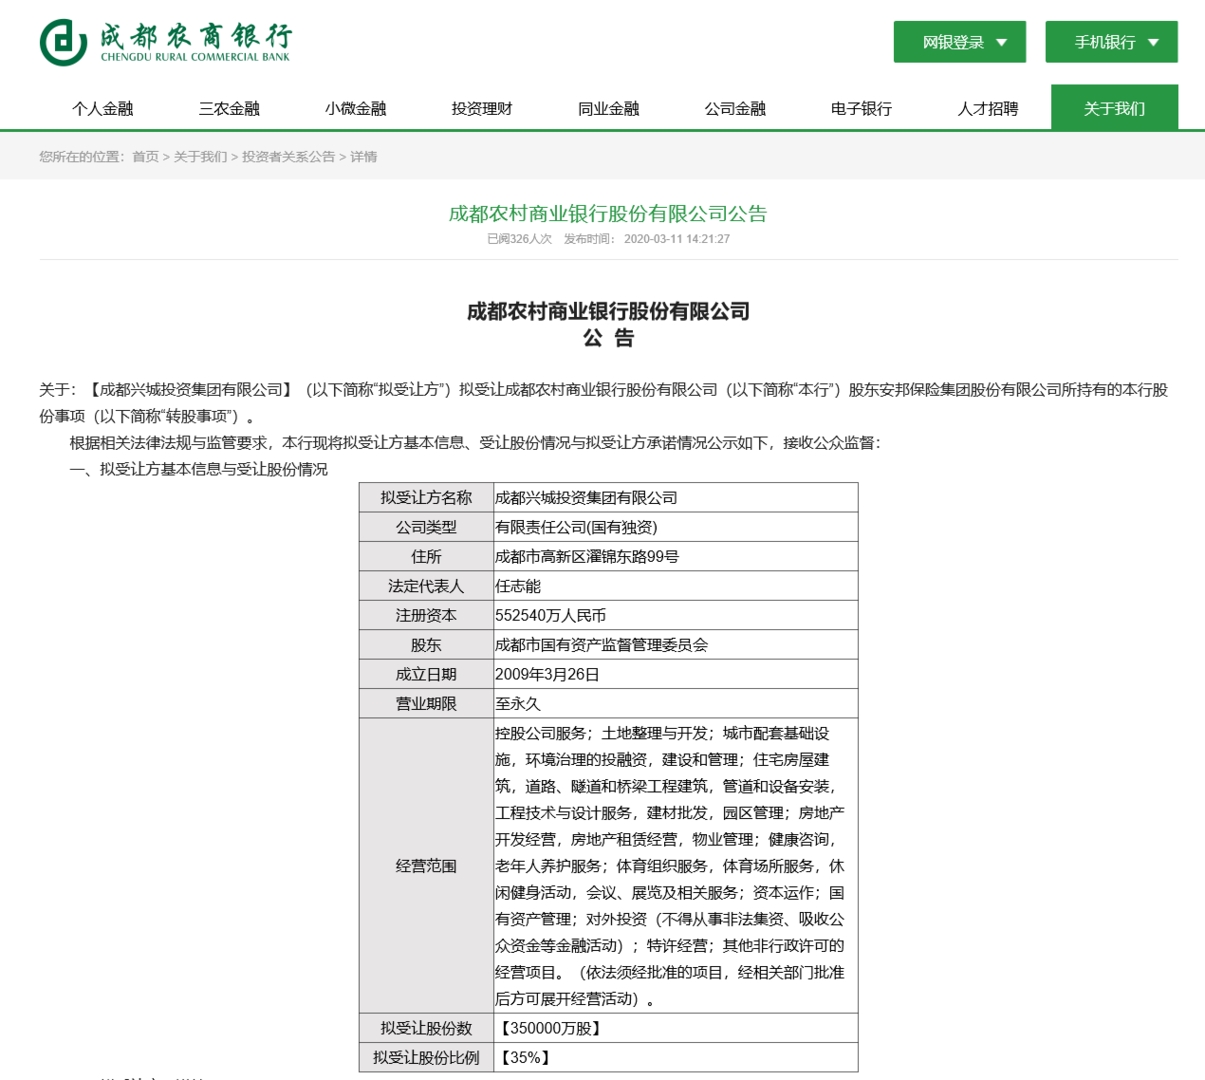The height and width of the screenshot is (1080, 1205).
Task: Open the 个人金融 menu
Action: [x=102, y=108]
